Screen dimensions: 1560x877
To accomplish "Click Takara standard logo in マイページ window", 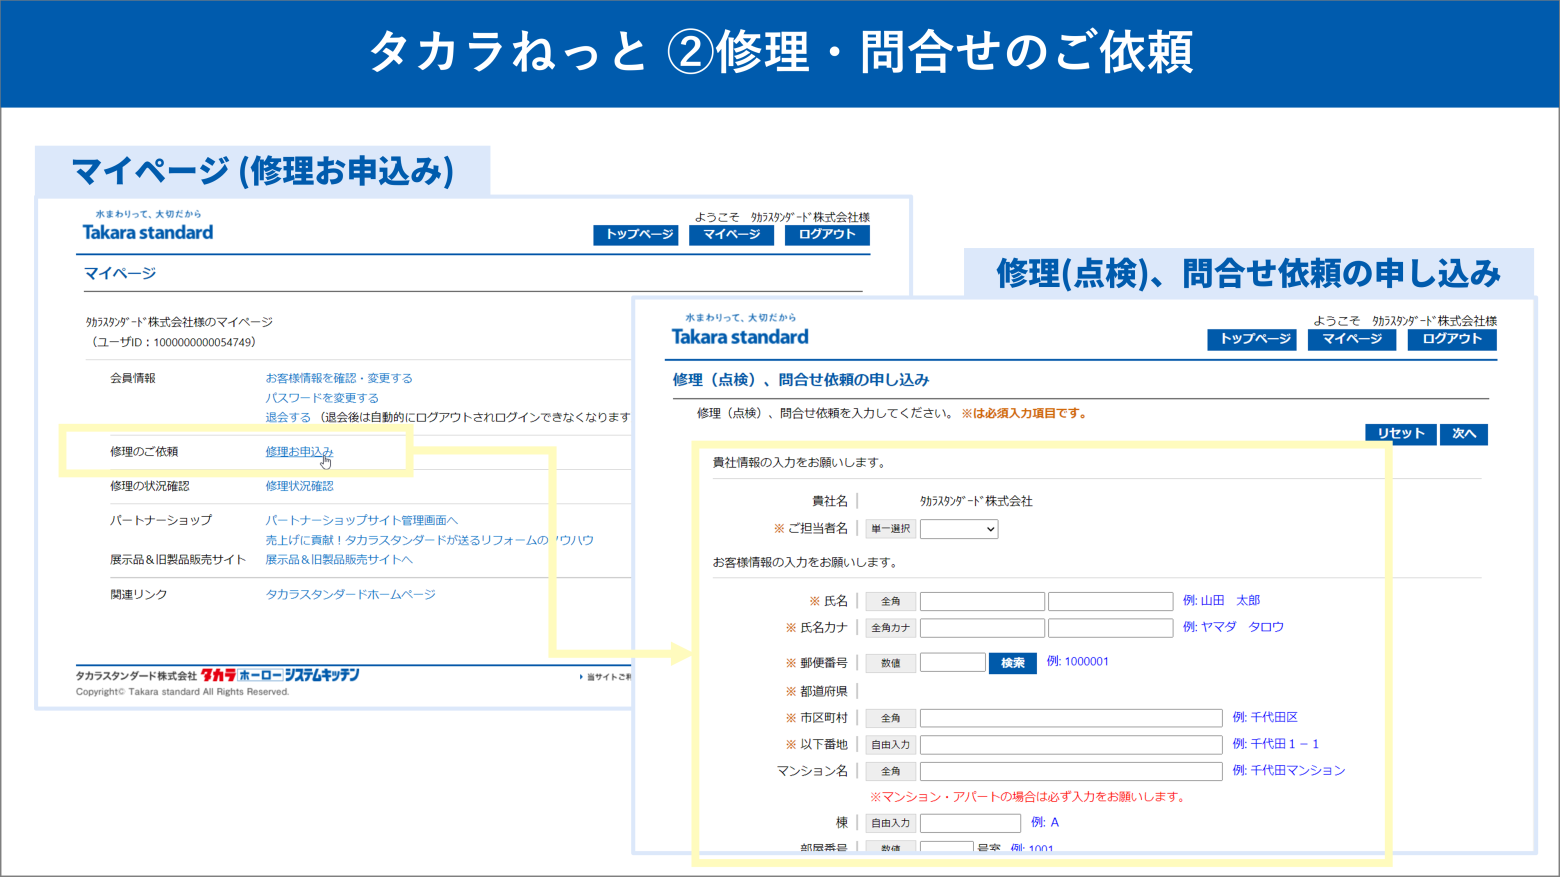I will point(148,227).
